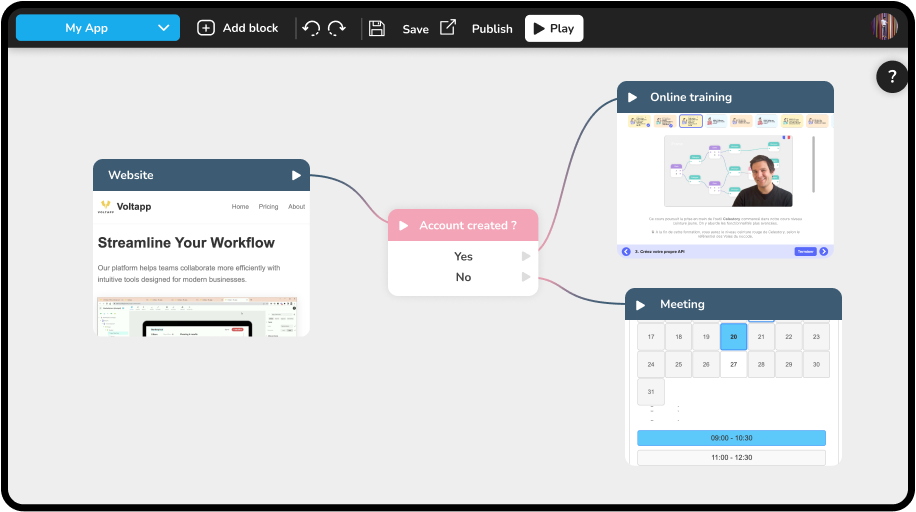Click the Publish button

click(x=492, y=29)
